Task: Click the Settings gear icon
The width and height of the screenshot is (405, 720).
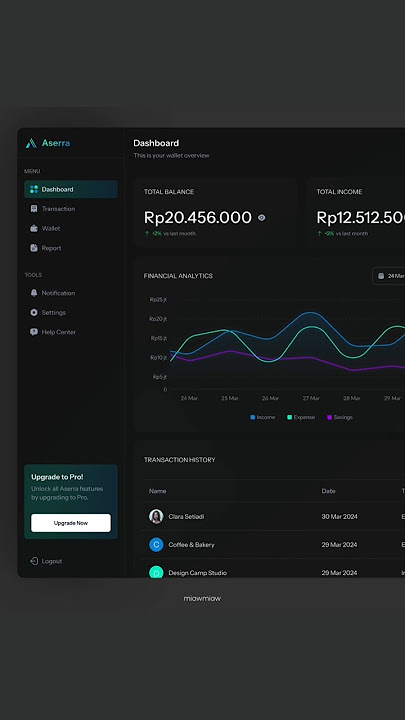Action: (x=34, y=312)
